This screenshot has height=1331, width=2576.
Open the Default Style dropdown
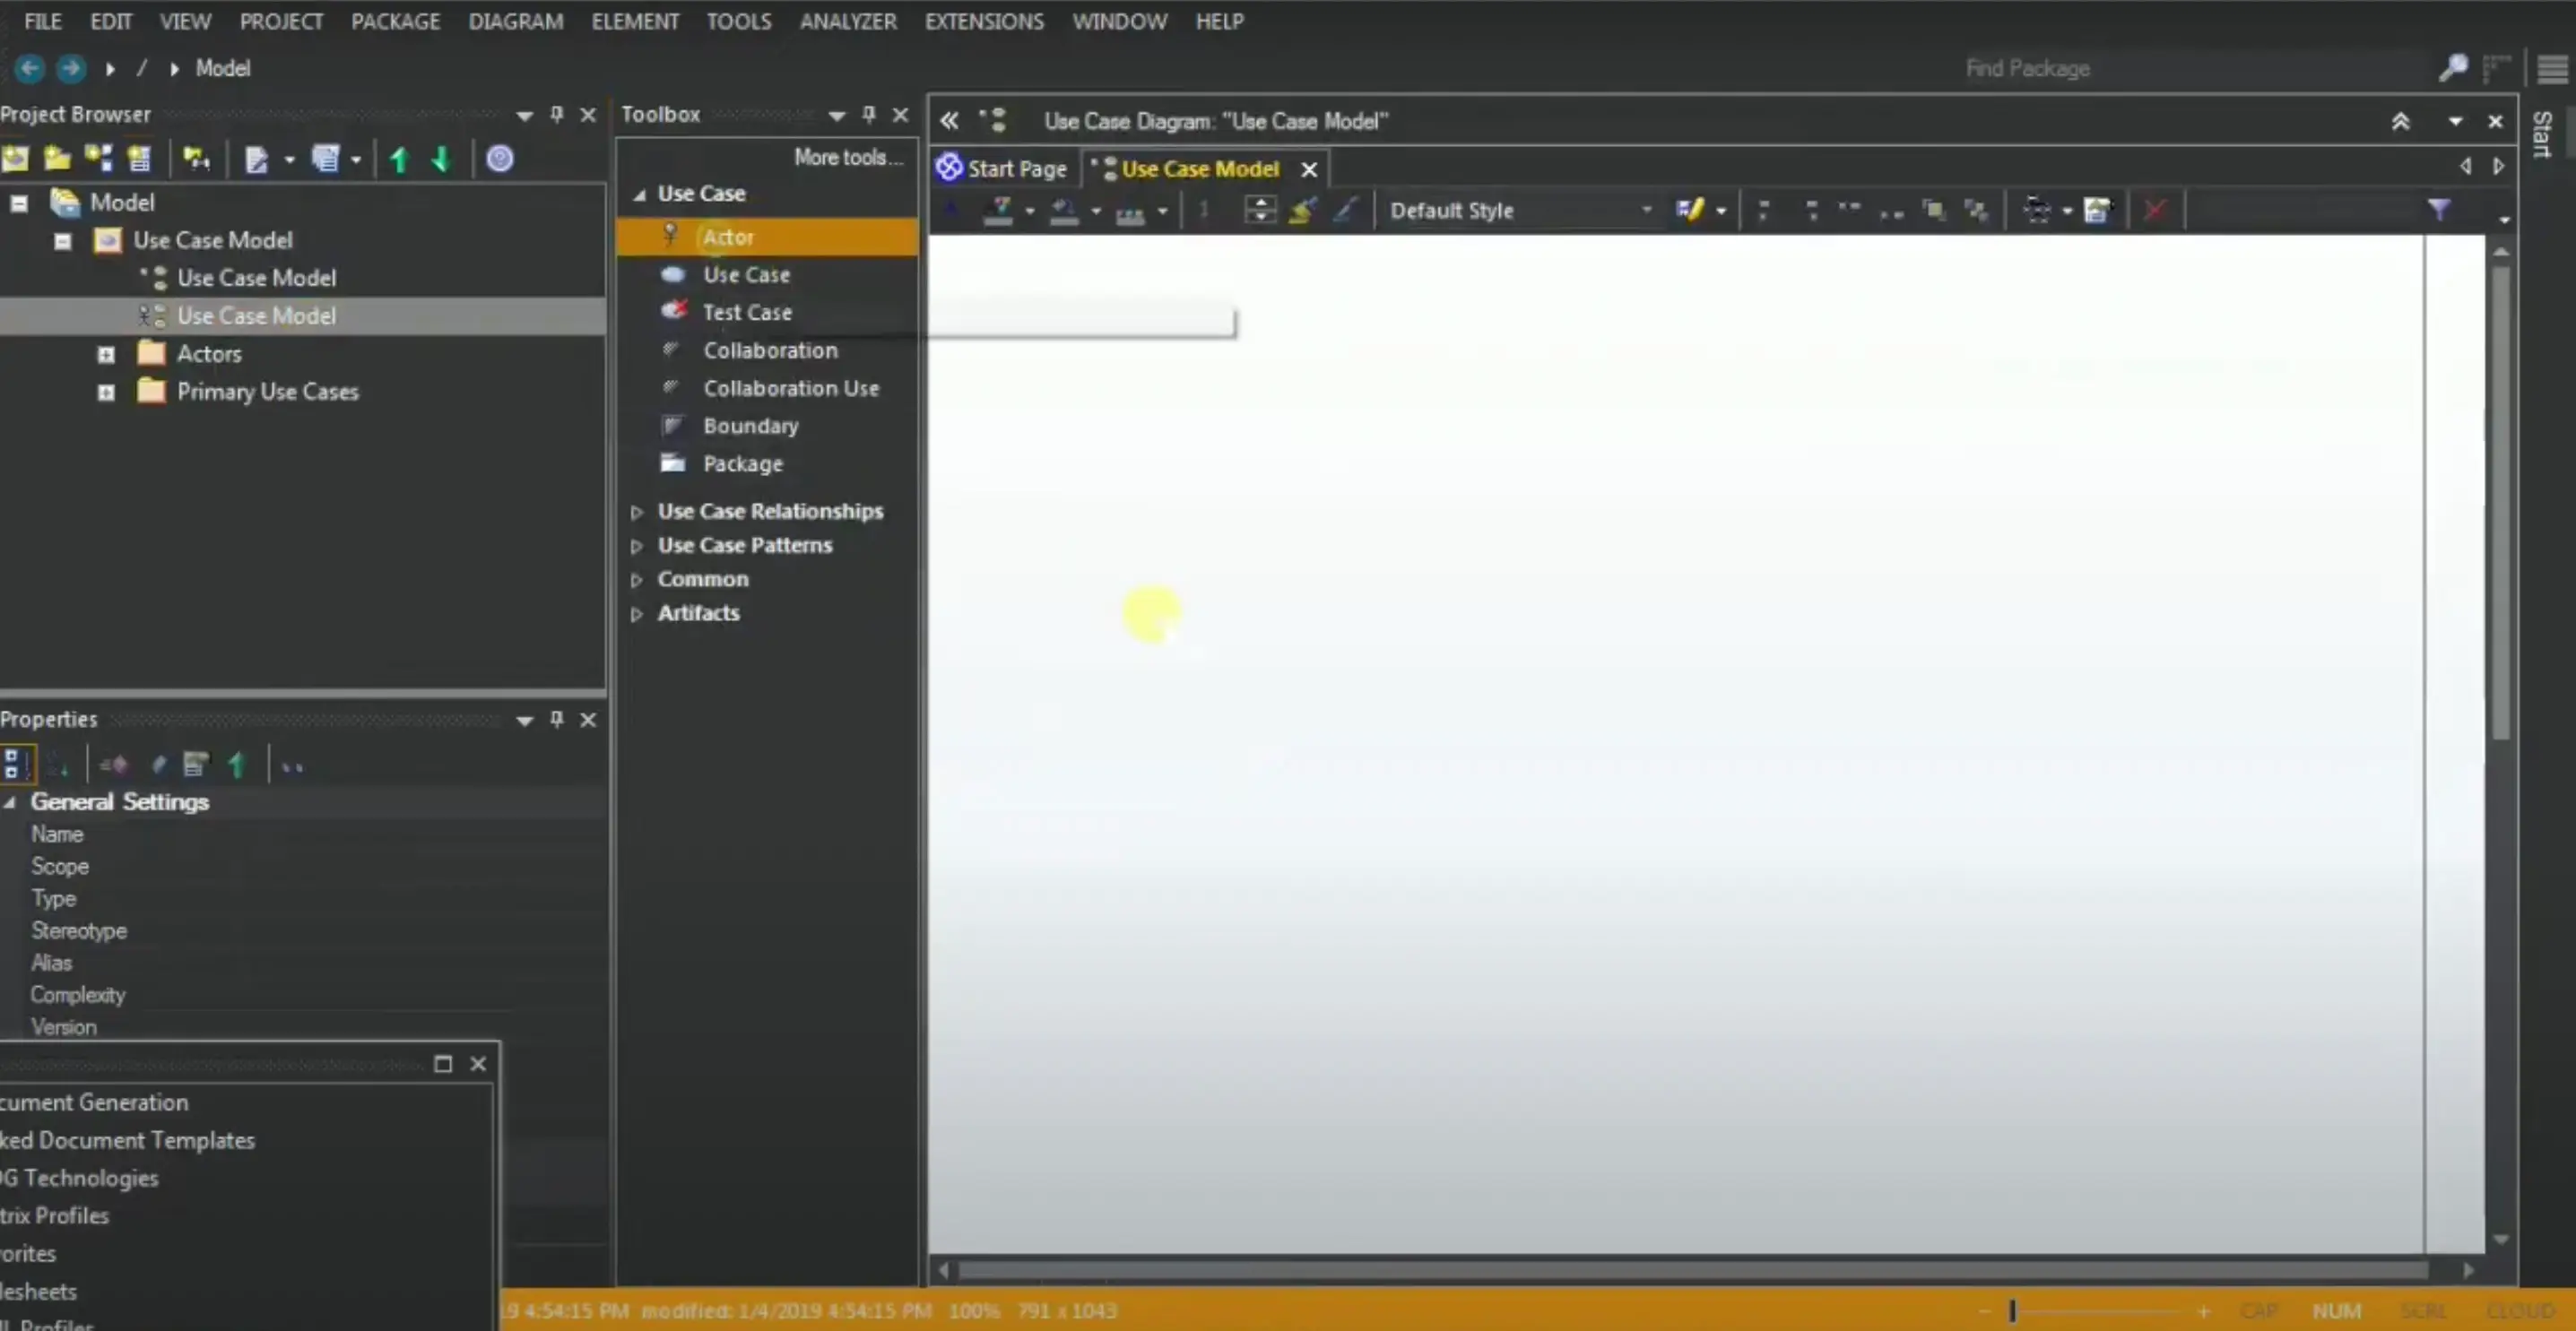(1646, 210)
